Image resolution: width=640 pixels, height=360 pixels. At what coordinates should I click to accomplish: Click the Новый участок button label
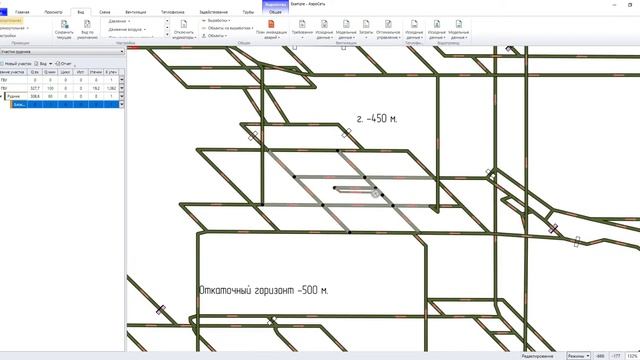tap(18, 64)
